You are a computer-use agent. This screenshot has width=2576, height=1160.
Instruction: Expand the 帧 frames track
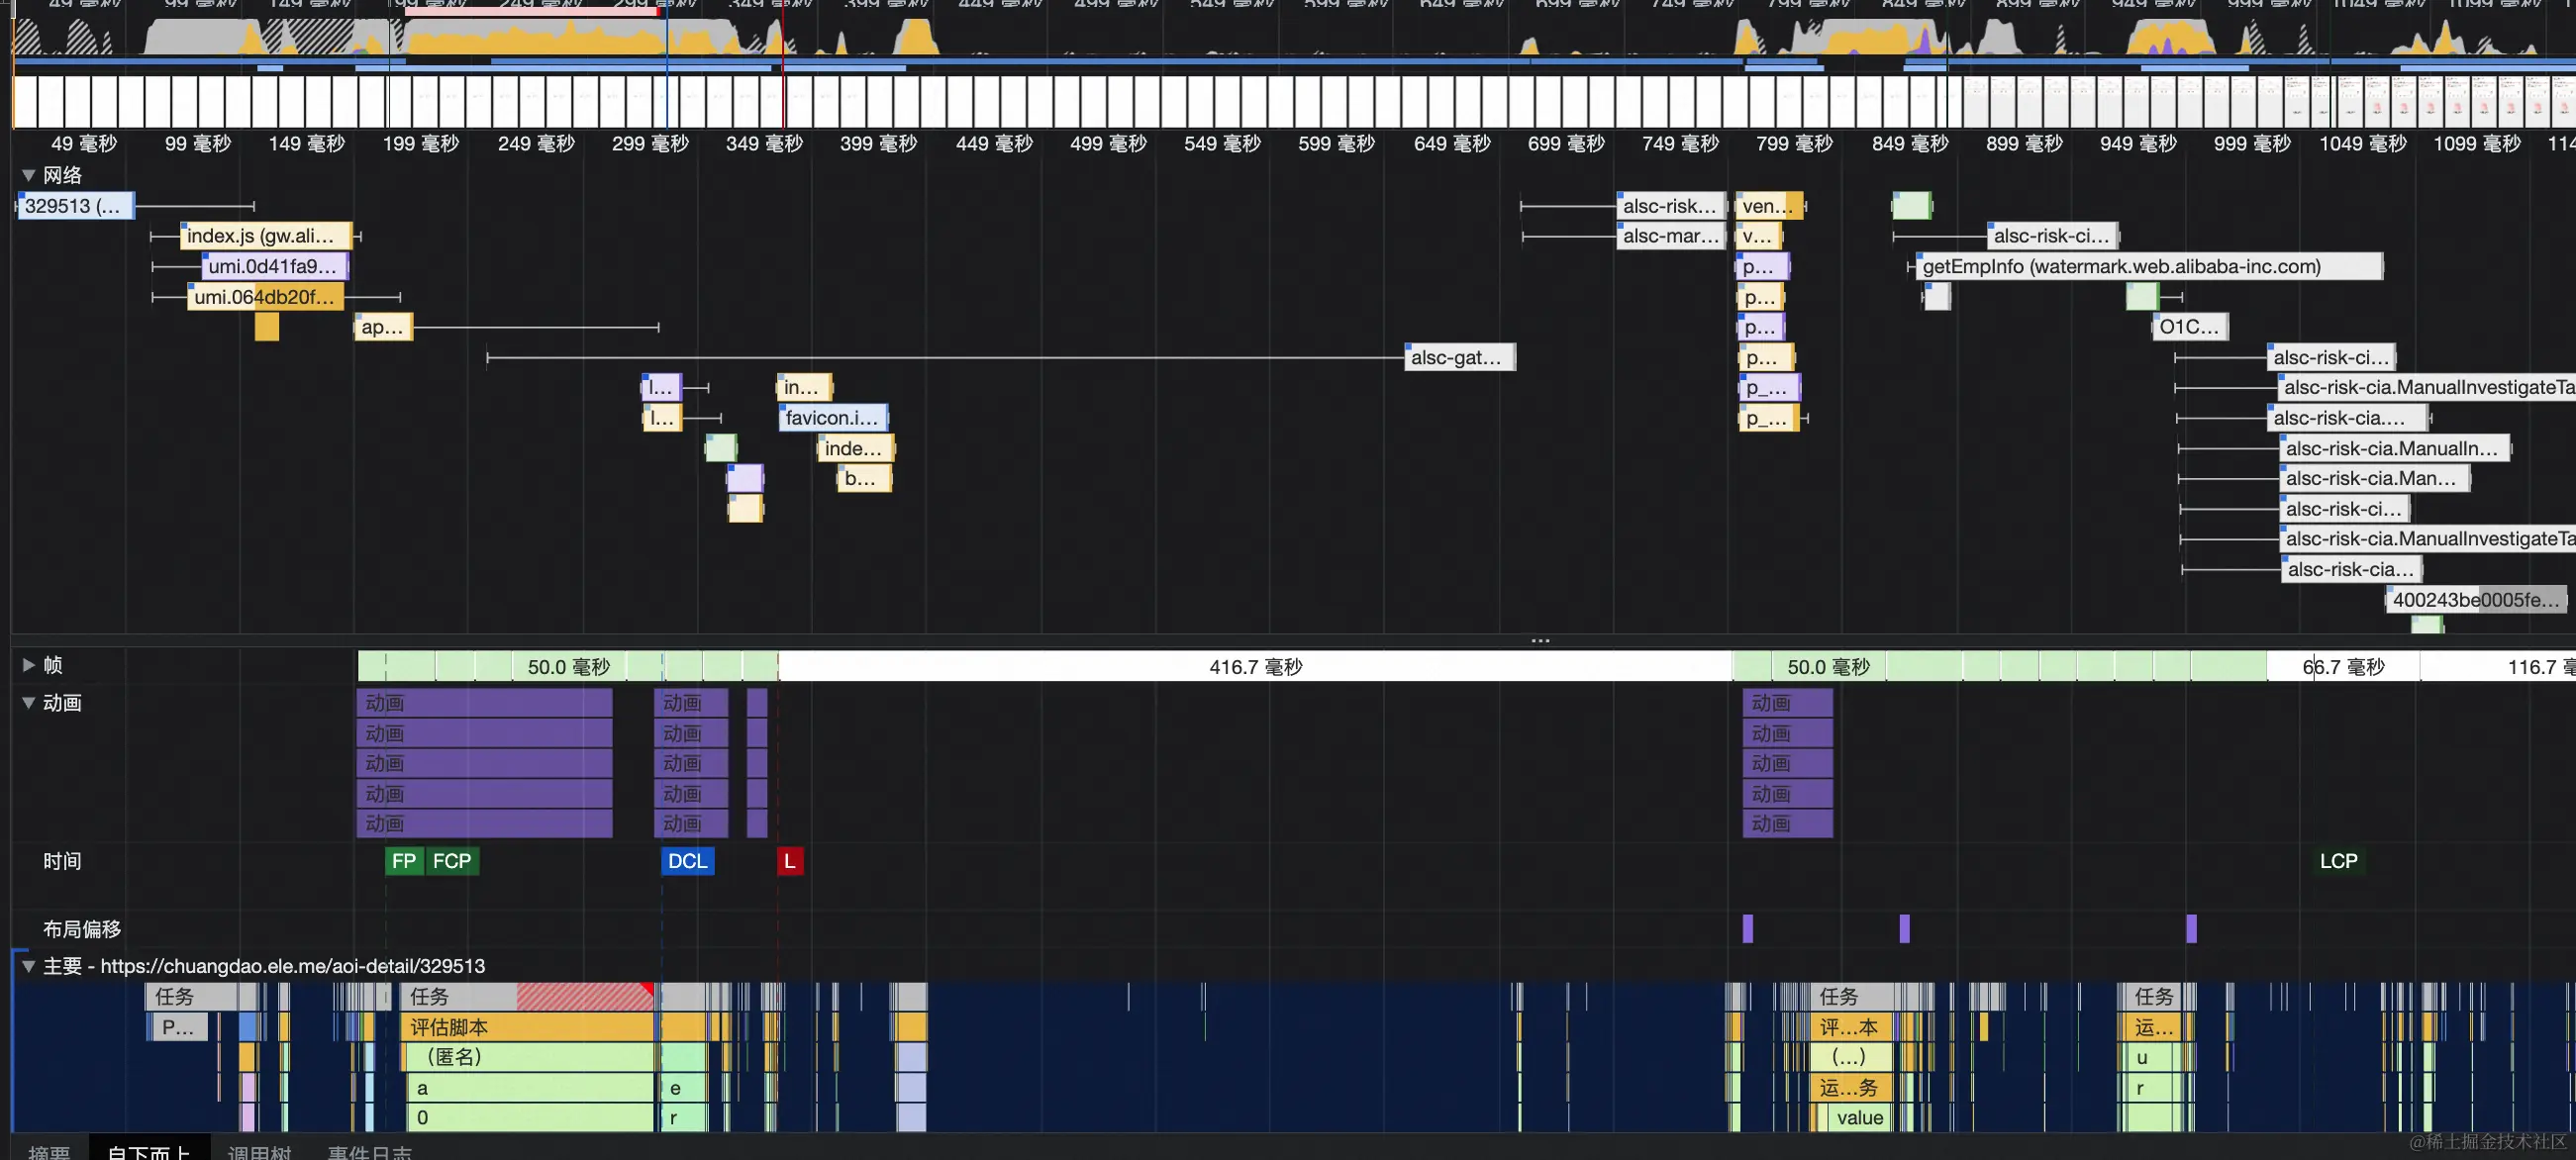[x=28, y=665]
